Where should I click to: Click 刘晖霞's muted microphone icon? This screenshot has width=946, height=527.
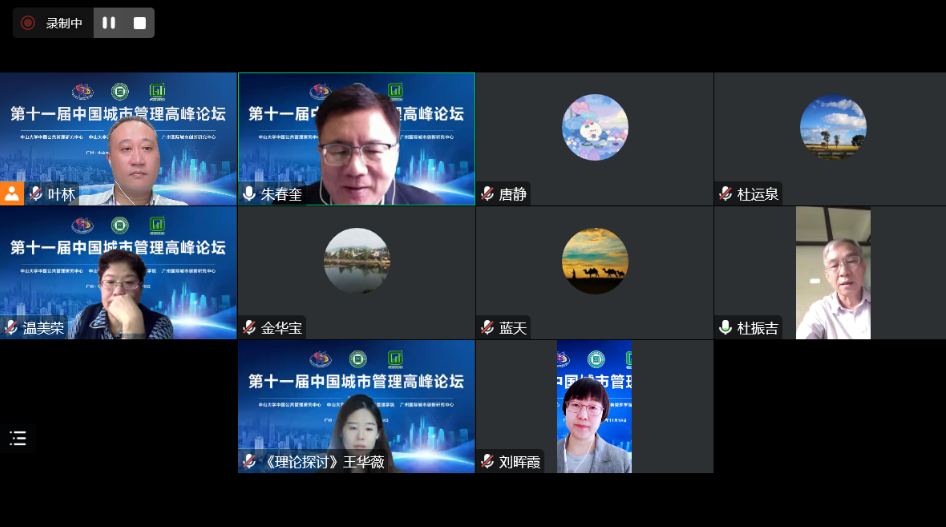click(487, 462)
